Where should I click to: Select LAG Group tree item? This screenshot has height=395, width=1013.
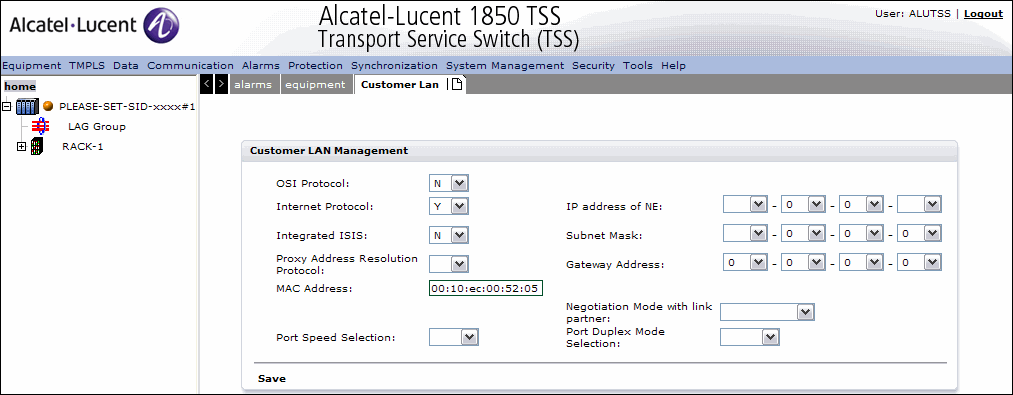point(97,127)
